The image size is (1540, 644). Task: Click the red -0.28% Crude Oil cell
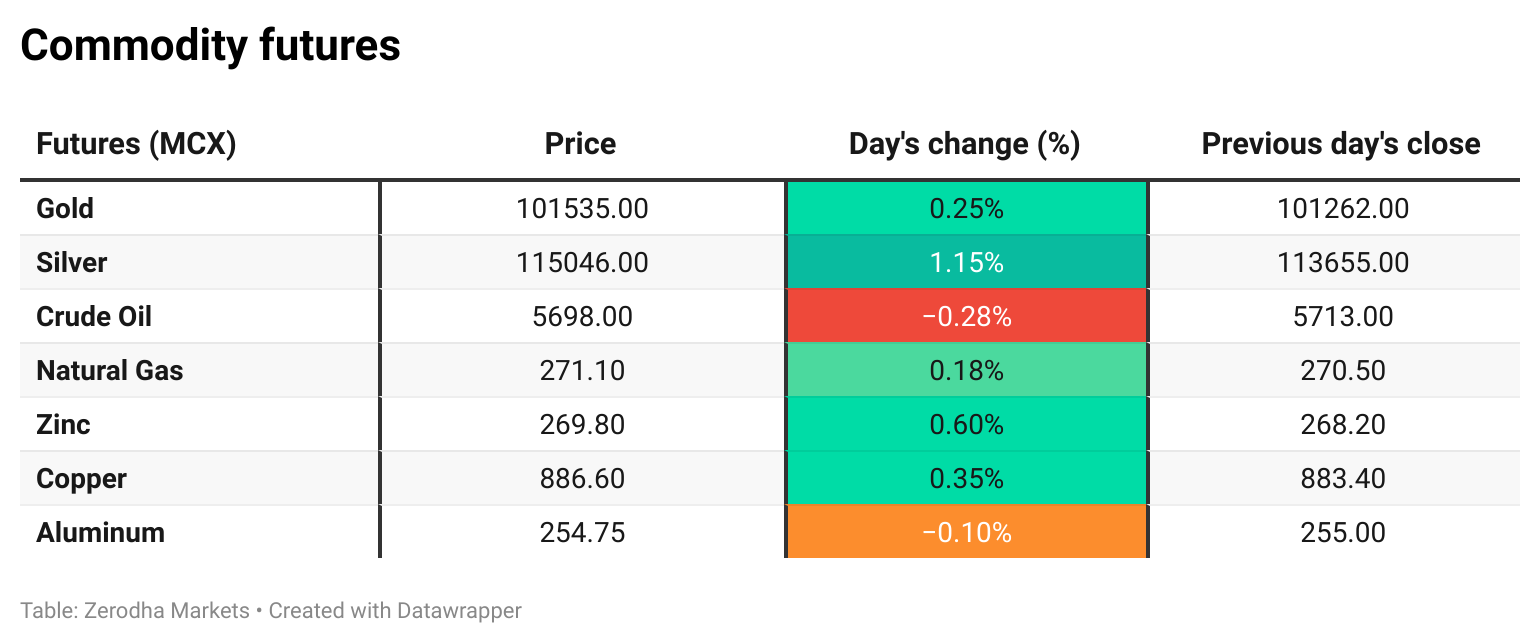point(966,317)
